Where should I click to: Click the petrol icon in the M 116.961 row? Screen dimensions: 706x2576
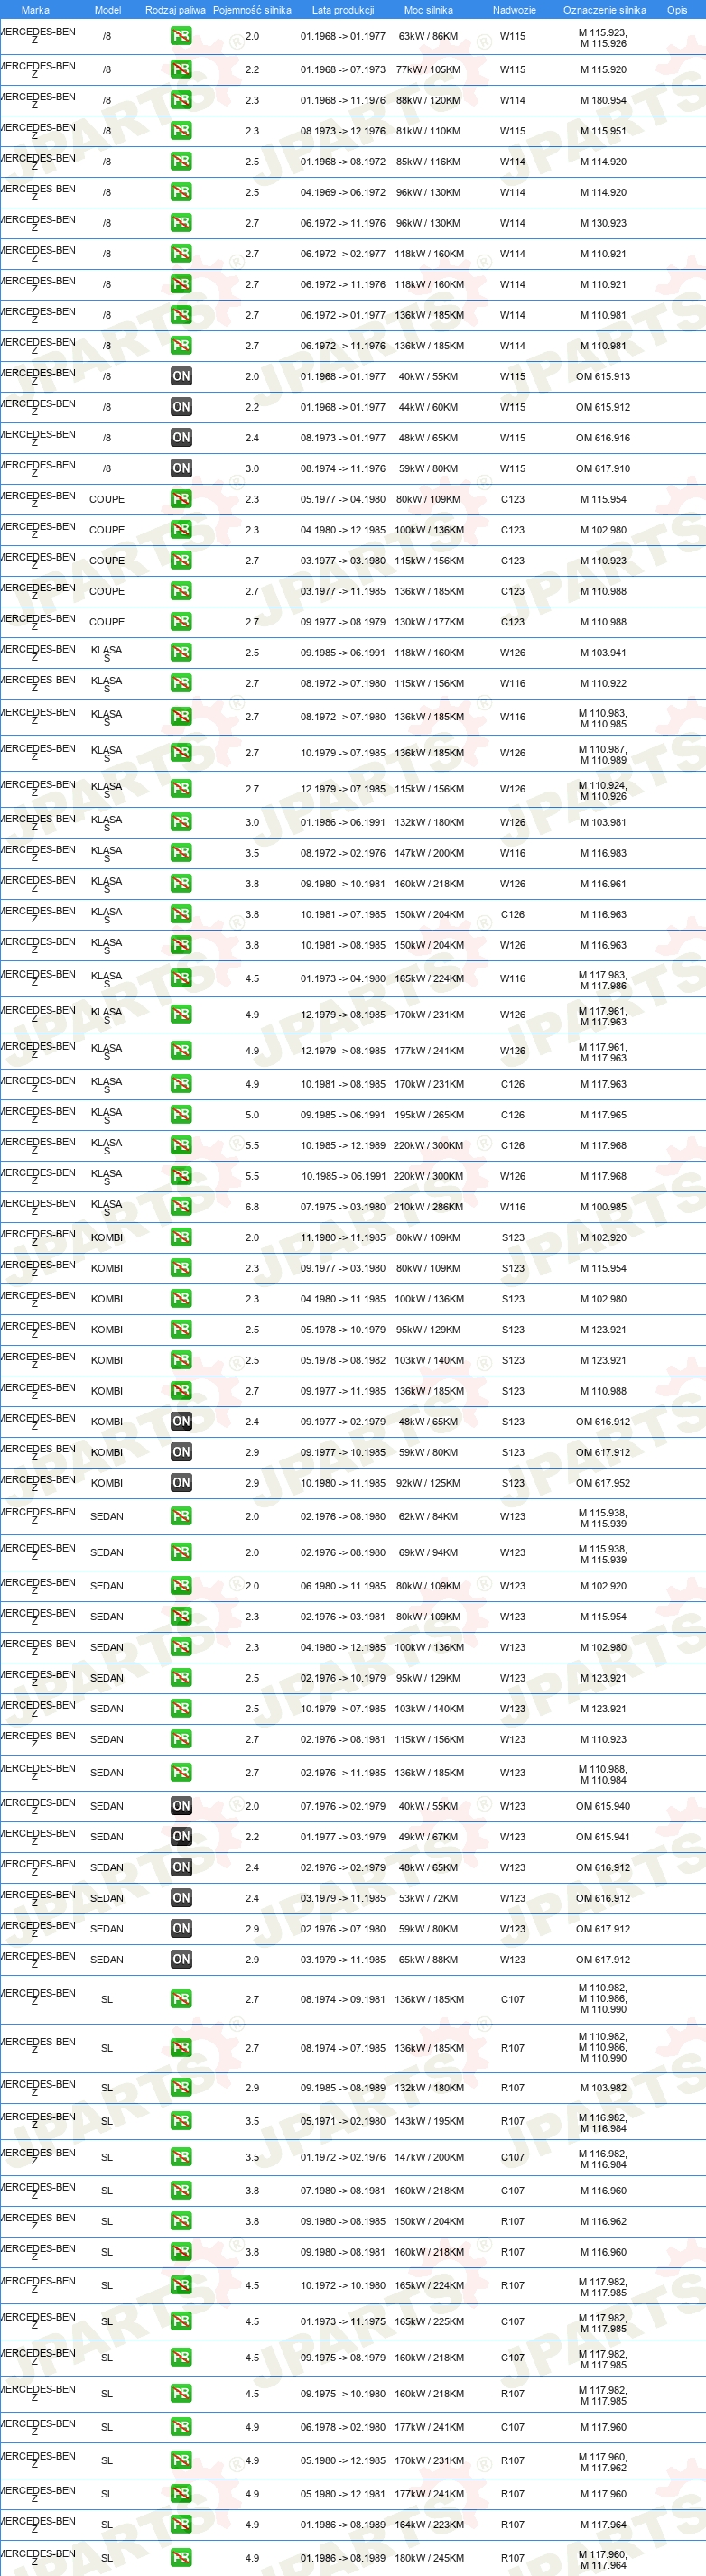pos(181,884)
